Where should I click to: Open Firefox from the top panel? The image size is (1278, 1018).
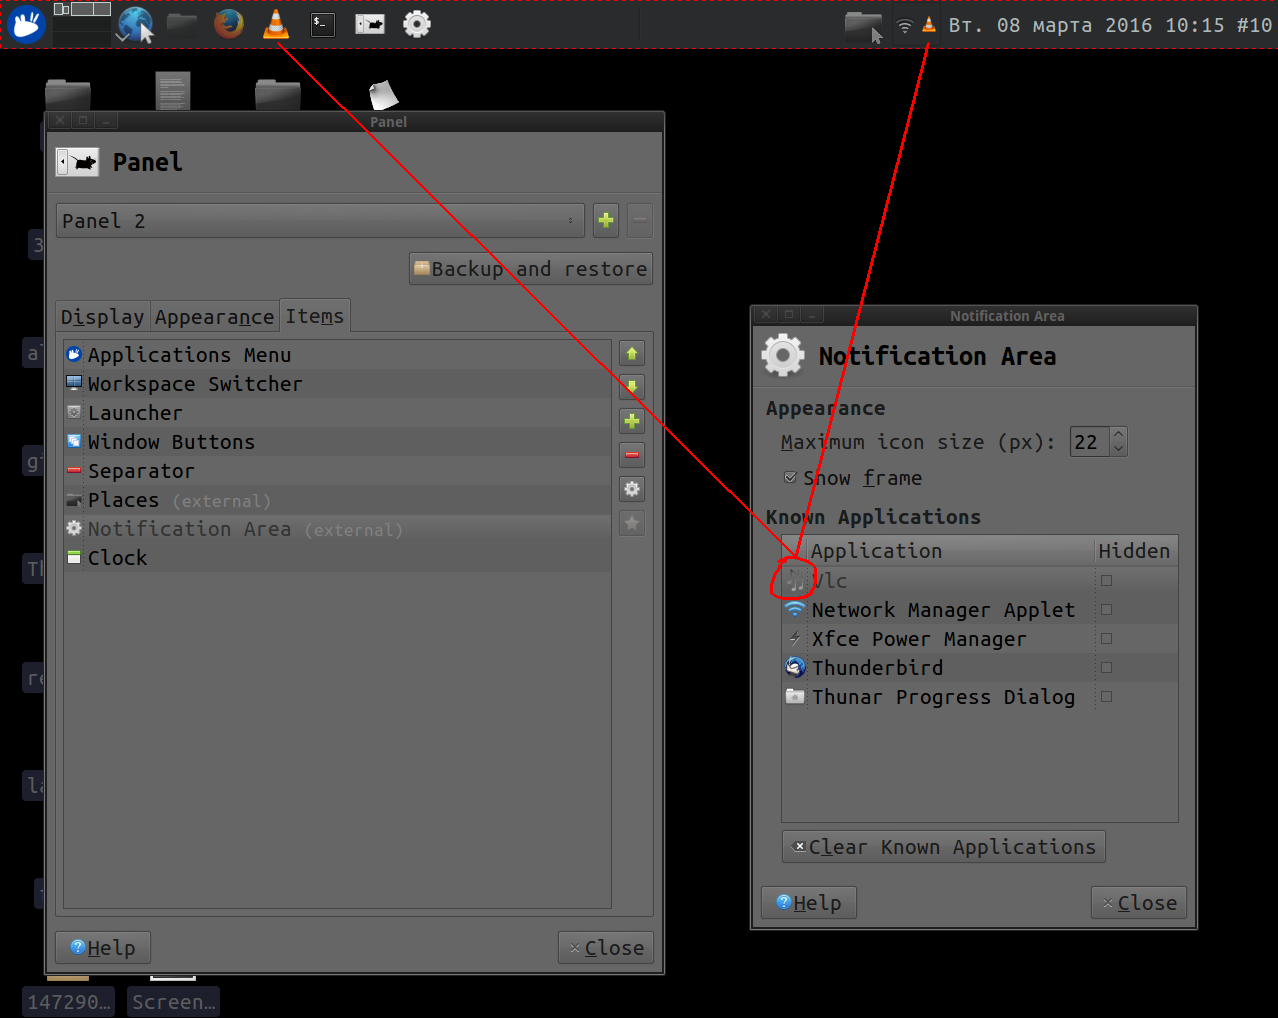coord(229,24)
